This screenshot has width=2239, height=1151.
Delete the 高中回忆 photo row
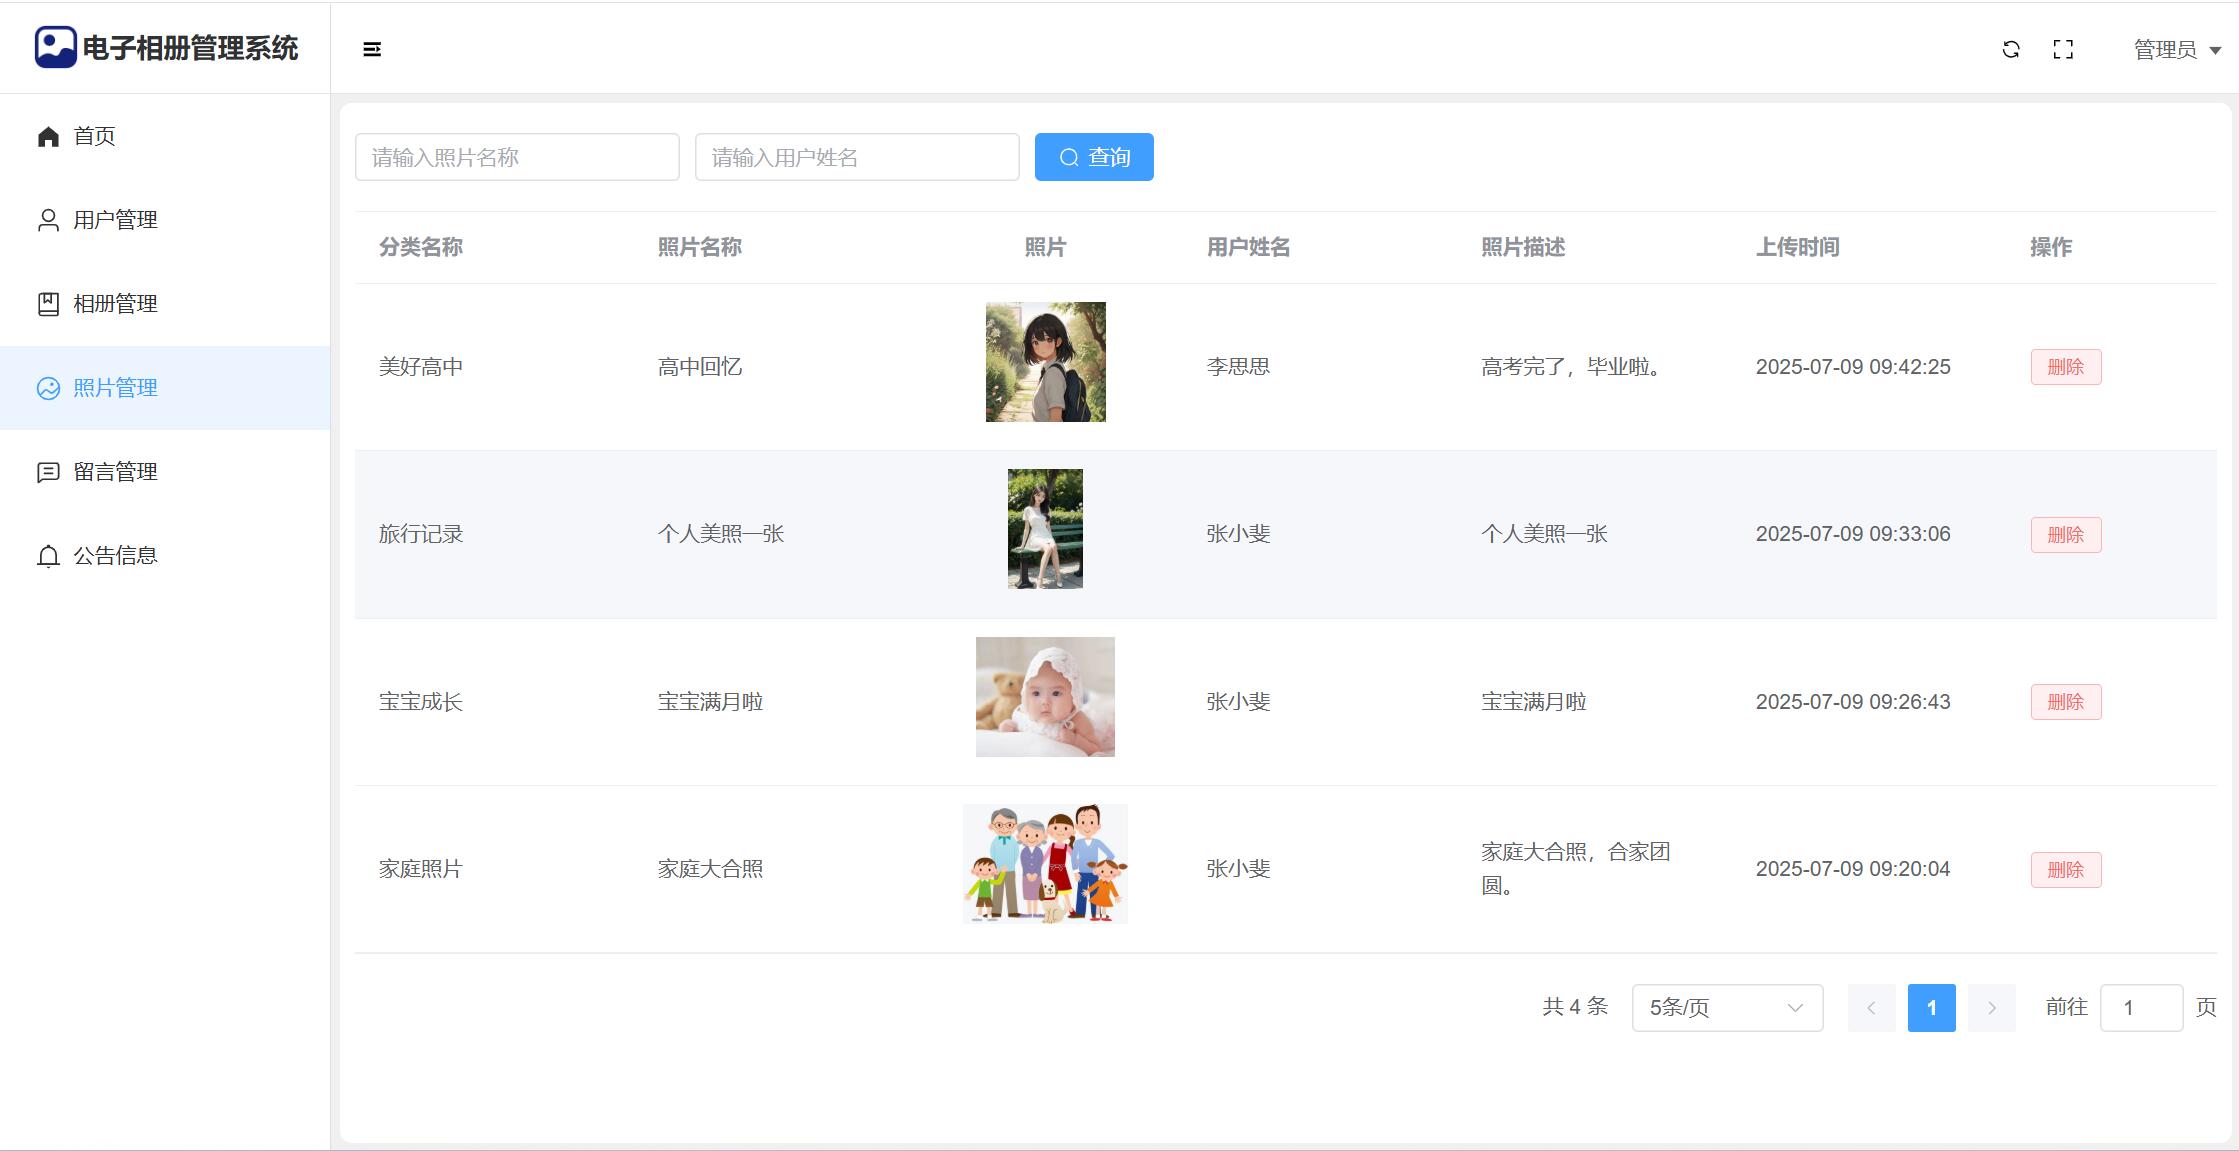point(2065,367)
